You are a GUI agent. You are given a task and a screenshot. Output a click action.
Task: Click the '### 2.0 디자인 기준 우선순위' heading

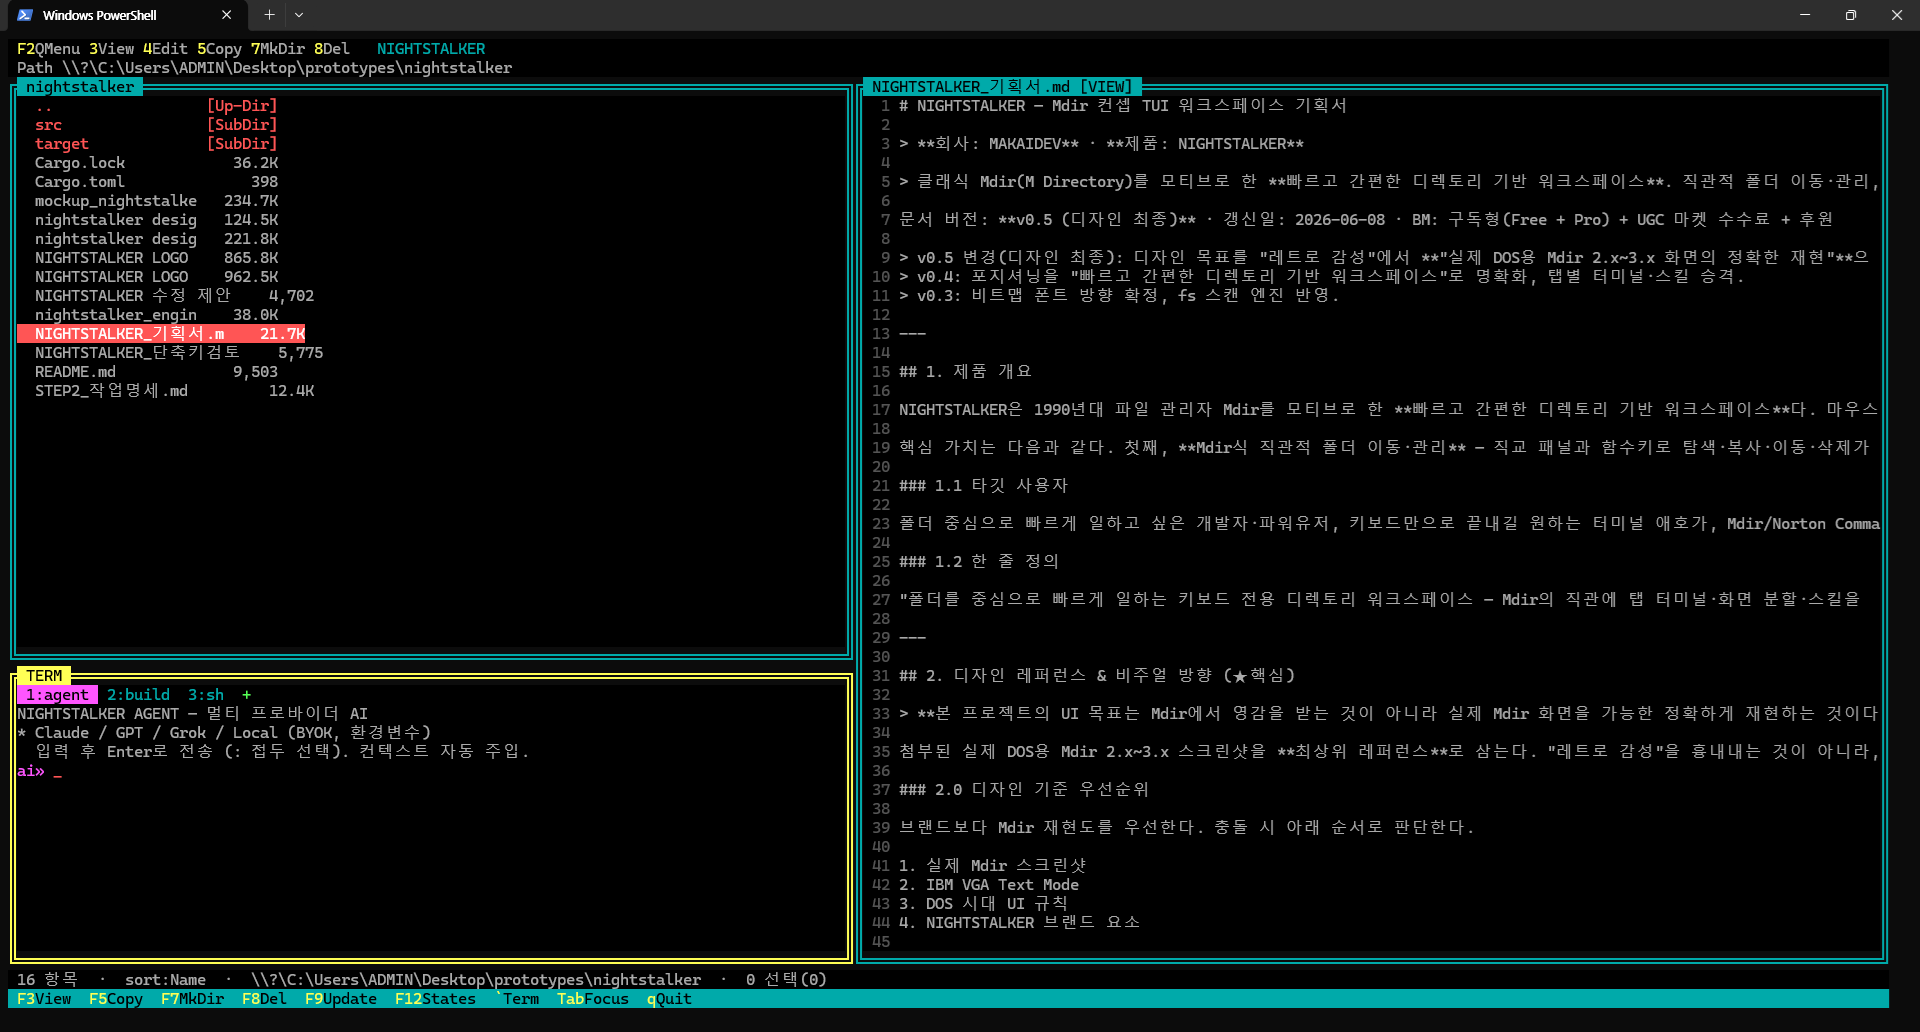[1024, 790]
